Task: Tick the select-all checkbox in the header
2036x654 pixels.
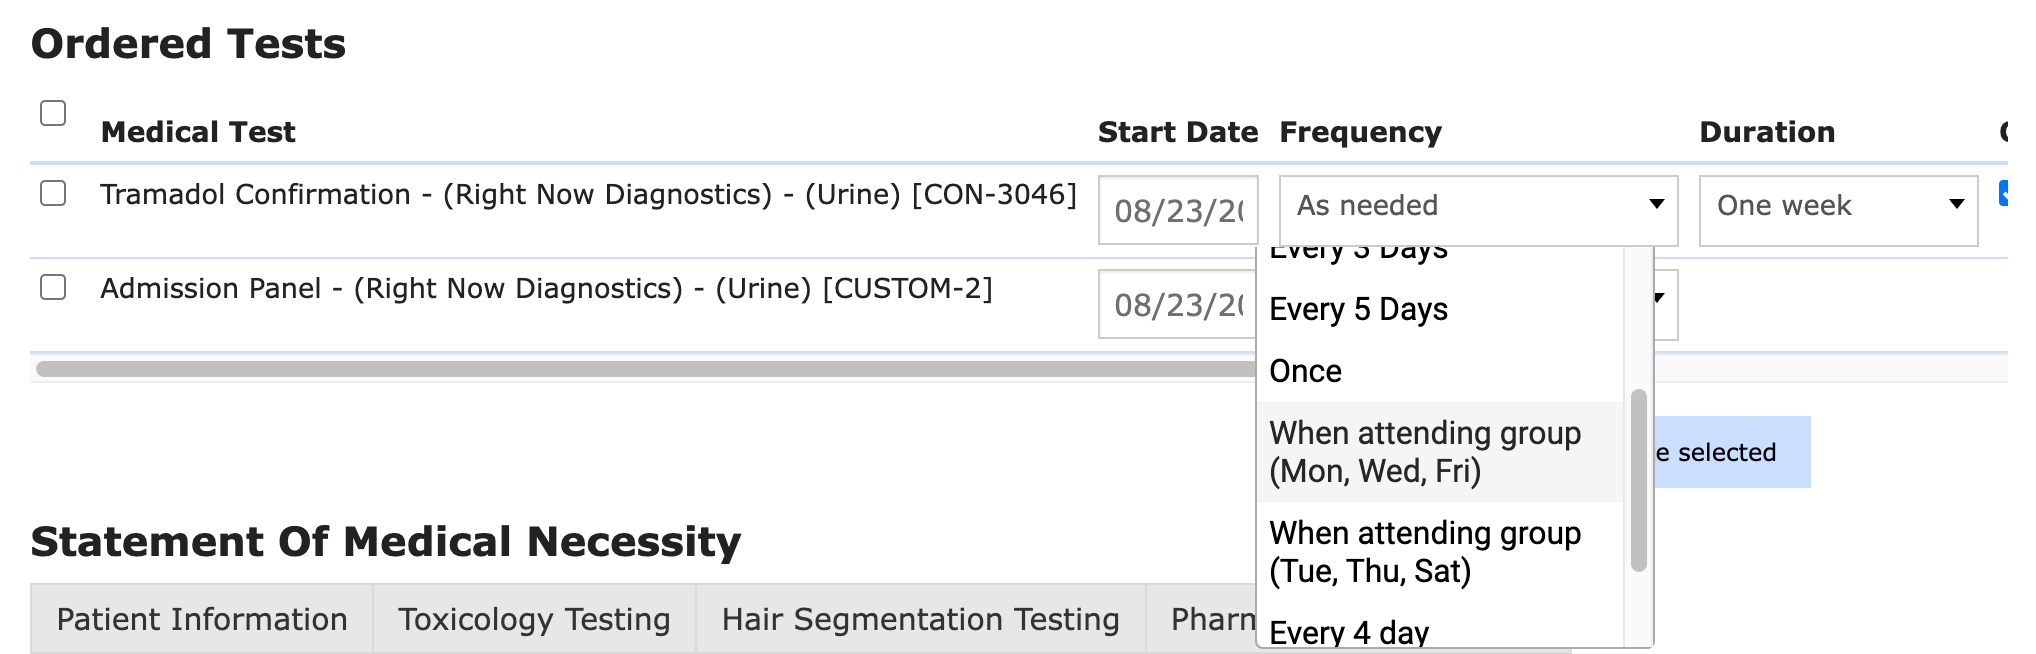Action: pos(53,113)
